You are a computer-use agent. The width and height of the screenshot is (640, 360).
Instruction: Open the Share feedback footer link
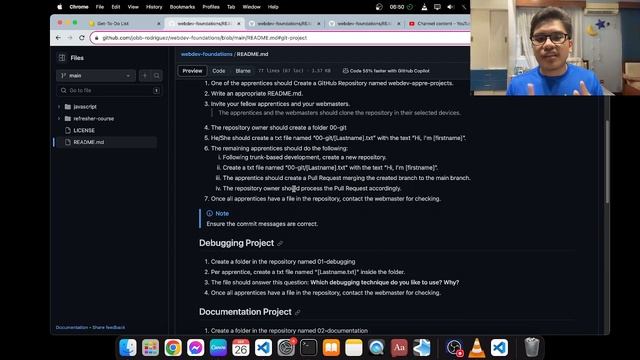pos(109,327)
